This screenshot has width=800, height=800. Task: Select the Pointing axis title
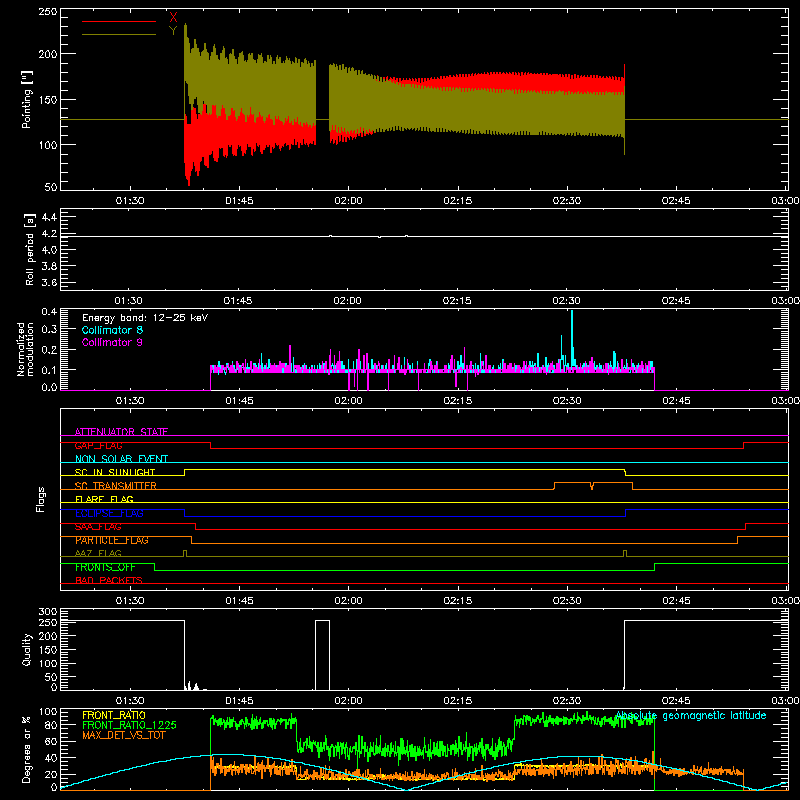pyautogui.click(x=27, y=99)
